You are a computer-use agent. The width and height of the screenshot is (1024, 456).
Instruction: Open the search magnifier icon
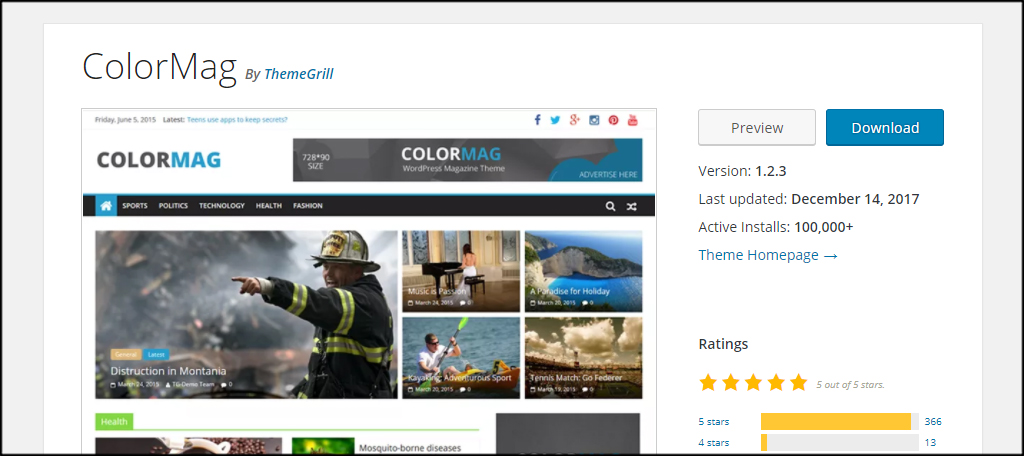pyautogui.click(x=610, y=206)
